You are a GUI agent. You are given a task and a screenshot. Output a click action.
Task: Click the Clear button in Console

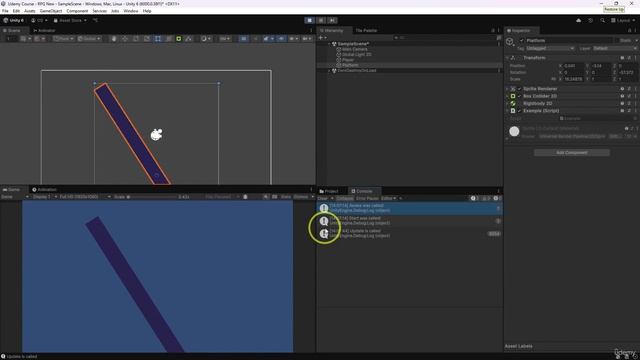tap(323, 198)
